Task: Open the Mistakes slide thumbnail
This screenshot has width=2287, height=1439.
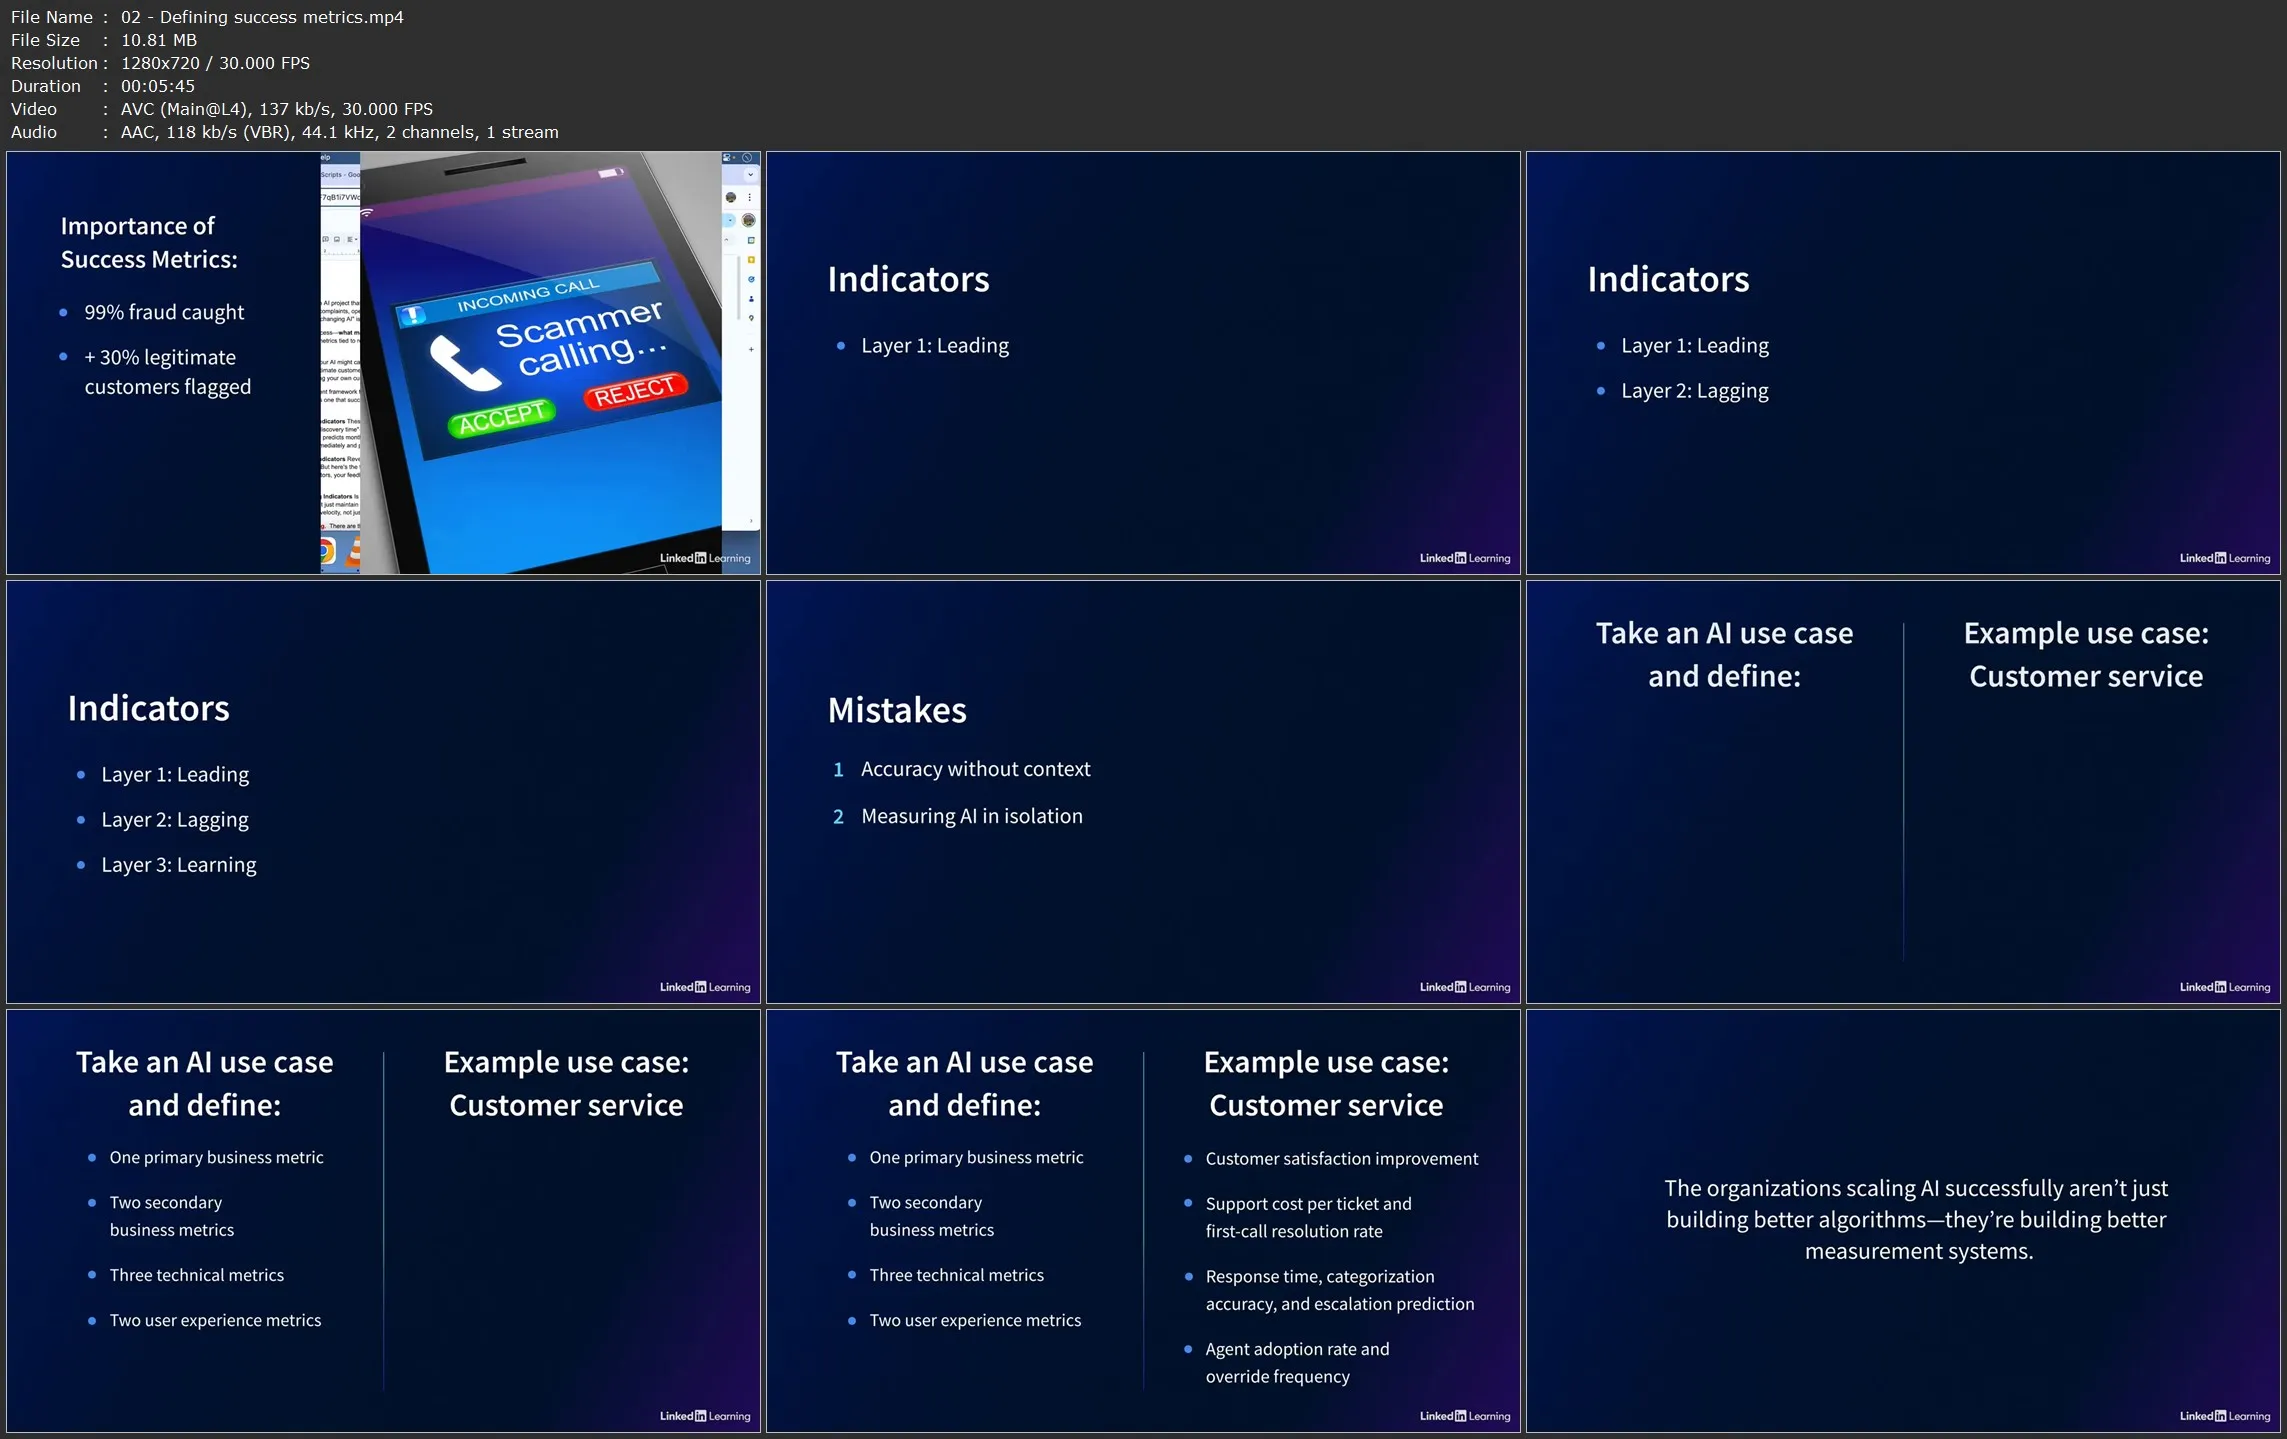Action: 1143,792
